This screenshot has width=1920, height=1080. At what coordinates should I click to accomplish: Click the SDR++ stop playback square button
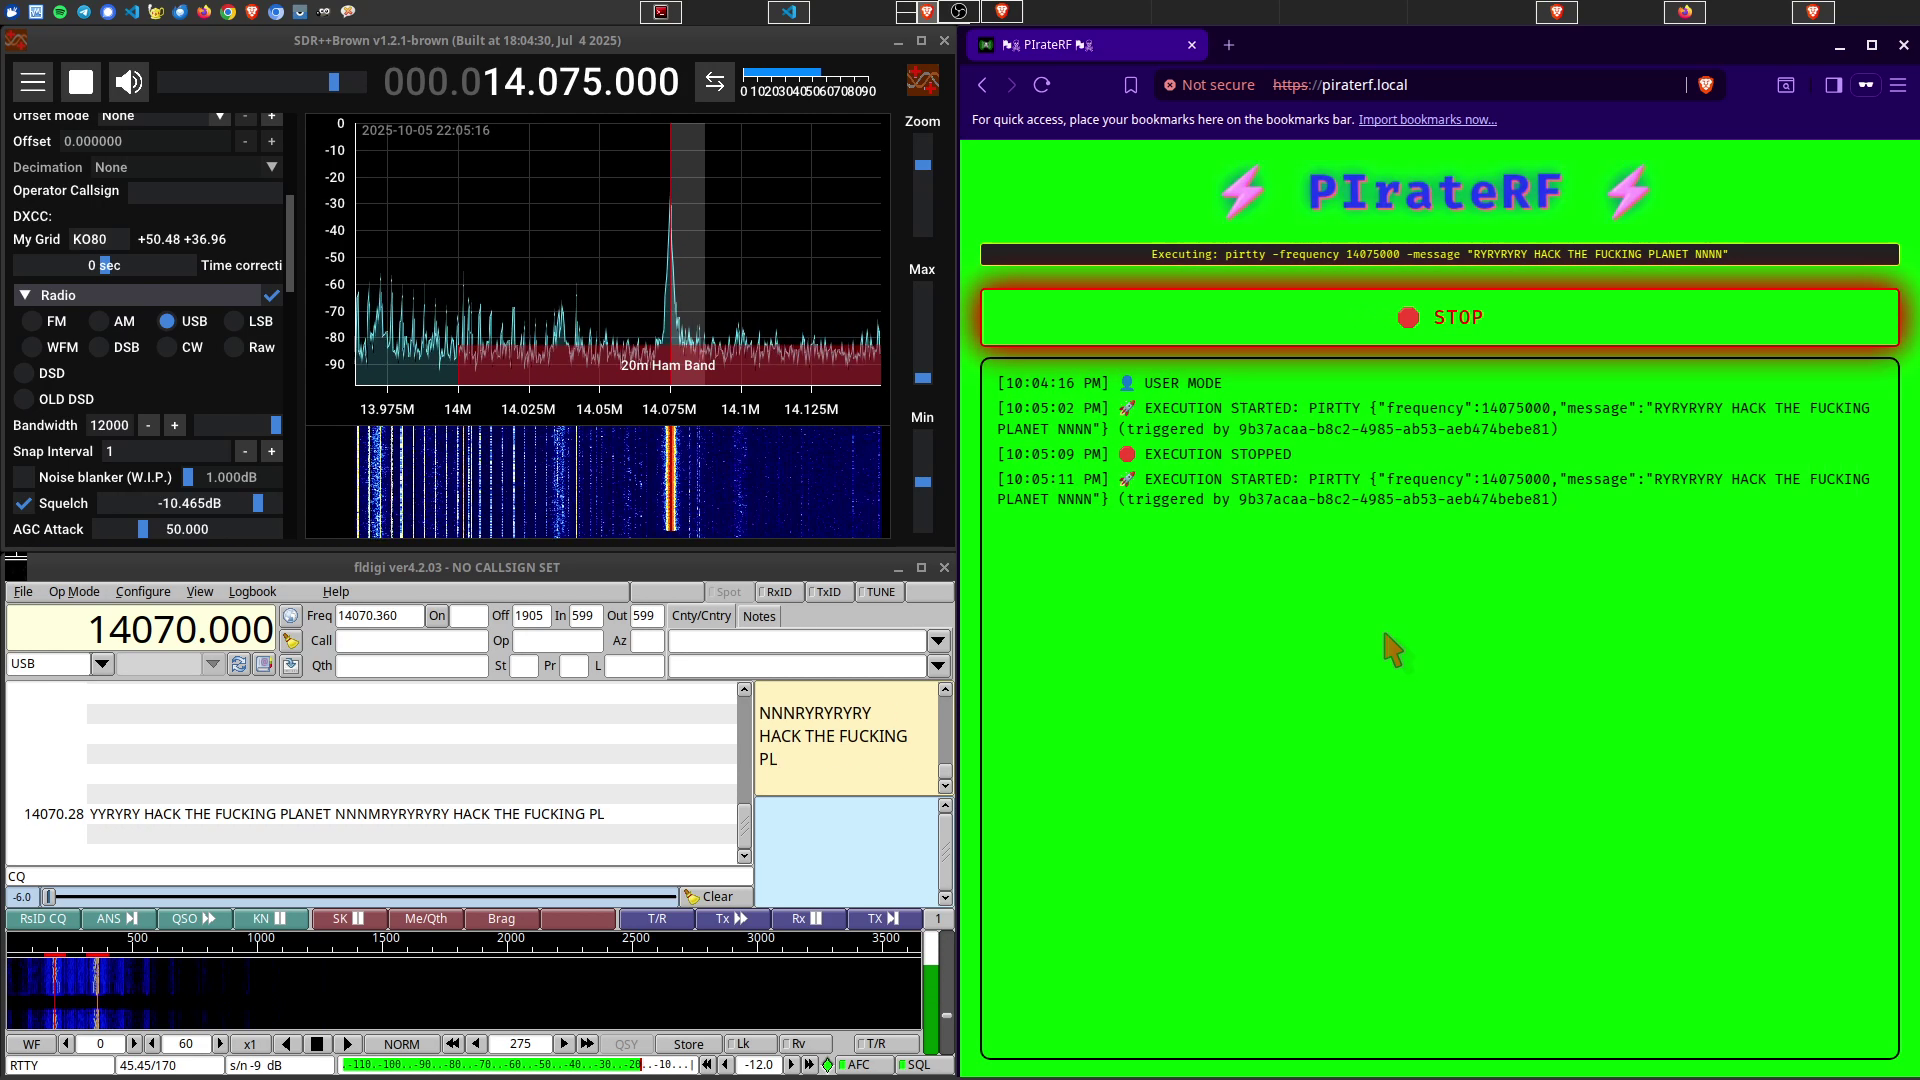click(81, 82)
